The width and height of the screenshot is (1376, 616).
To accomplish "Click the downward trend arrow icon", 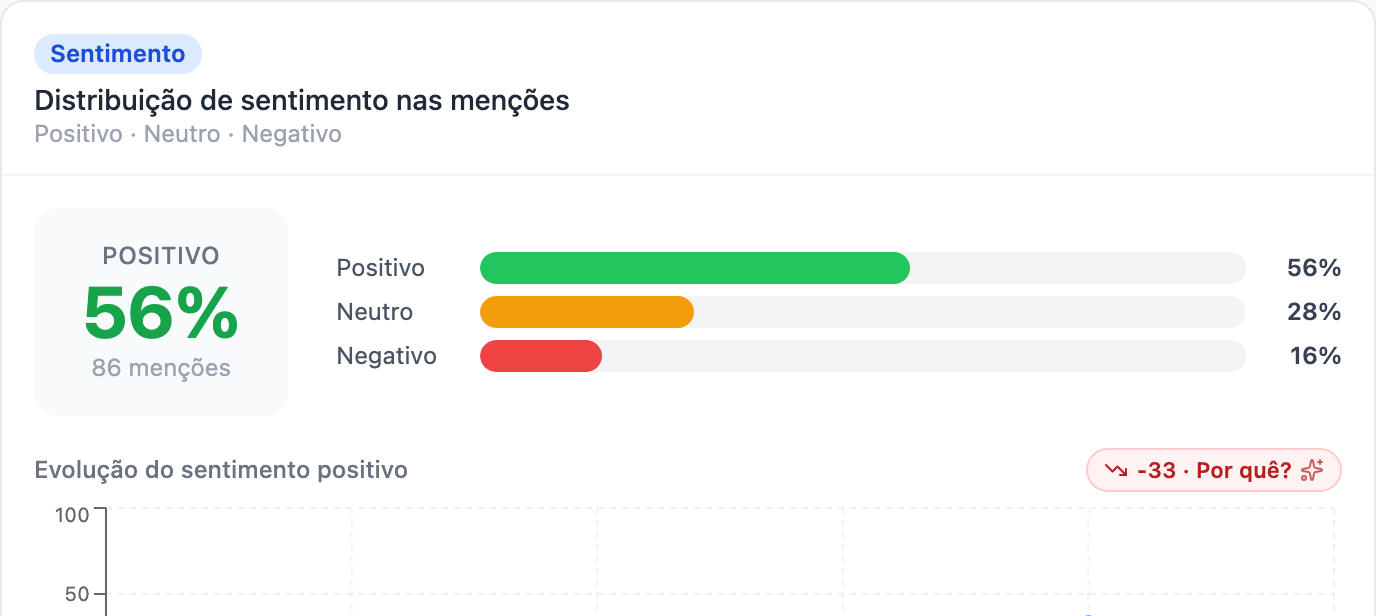I will tap(1115, 470).
